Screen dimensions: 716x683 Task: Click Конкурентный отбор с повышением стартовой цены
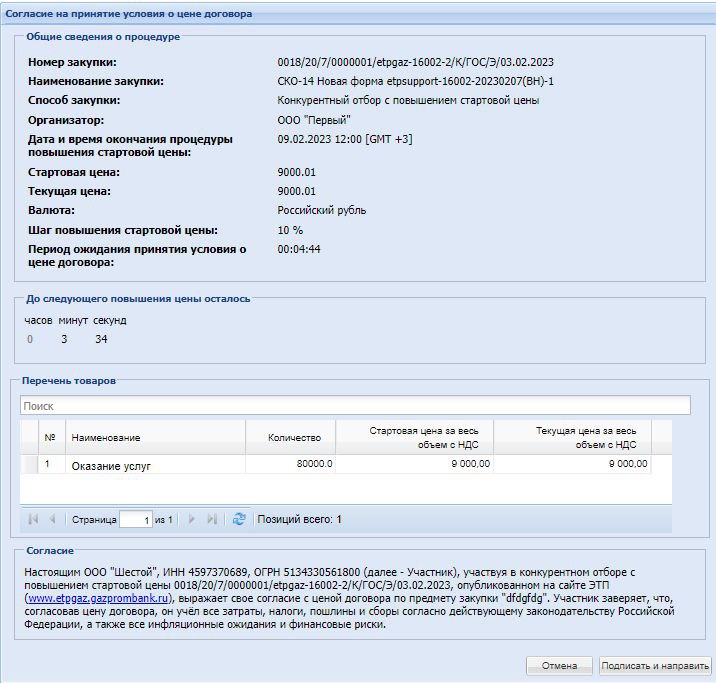point(408,100)
